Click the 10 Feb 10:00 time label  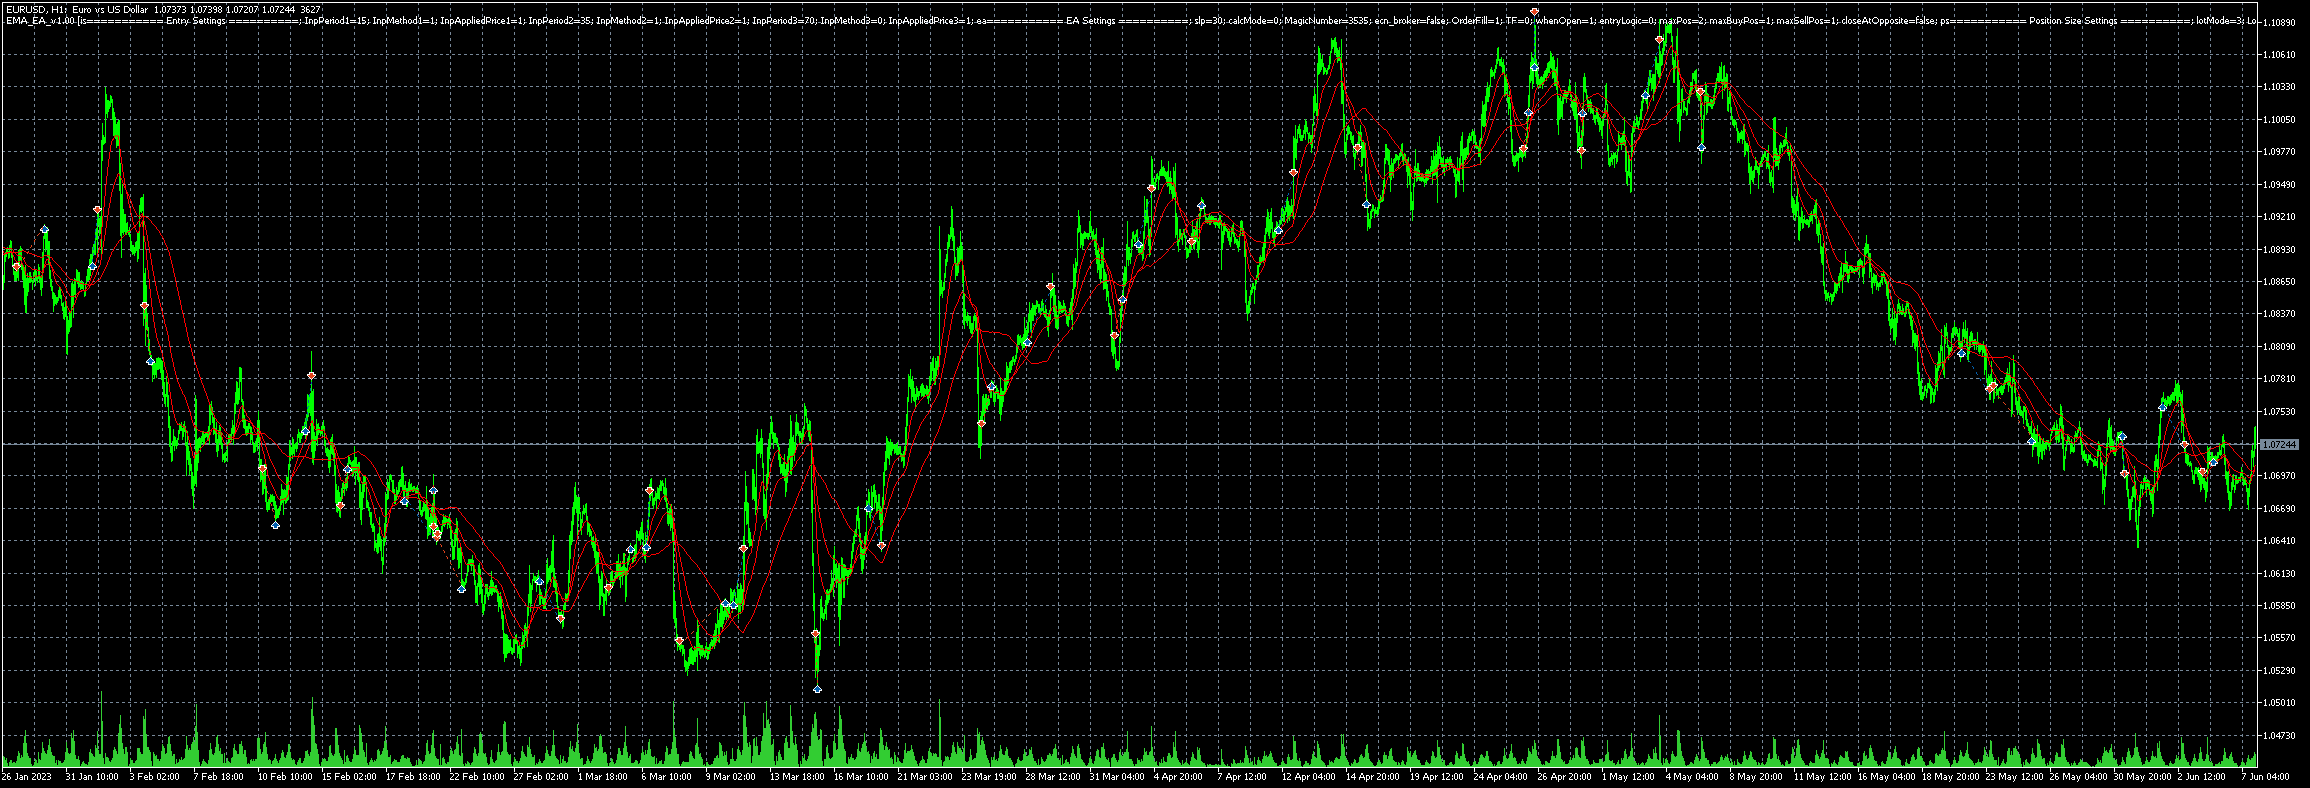[x=284, y=777]
